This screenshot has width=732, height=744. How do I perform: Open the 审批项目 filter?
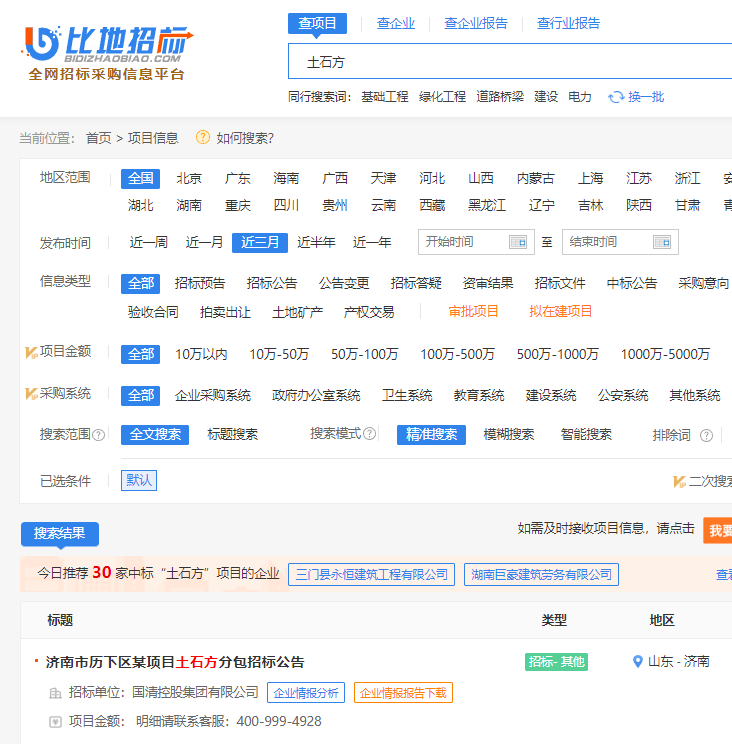[473, 312]
